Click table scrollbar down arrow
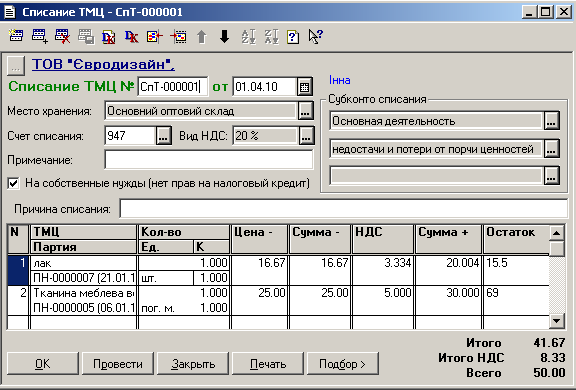 [x=557, y=321]
